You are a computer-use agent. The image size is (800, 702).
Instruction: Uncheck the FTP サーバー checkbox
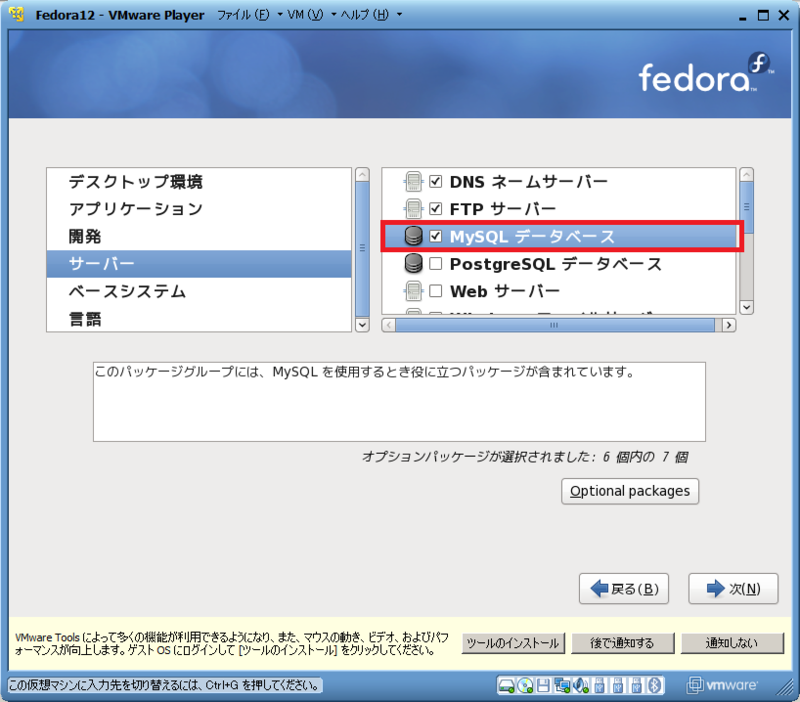437,209
